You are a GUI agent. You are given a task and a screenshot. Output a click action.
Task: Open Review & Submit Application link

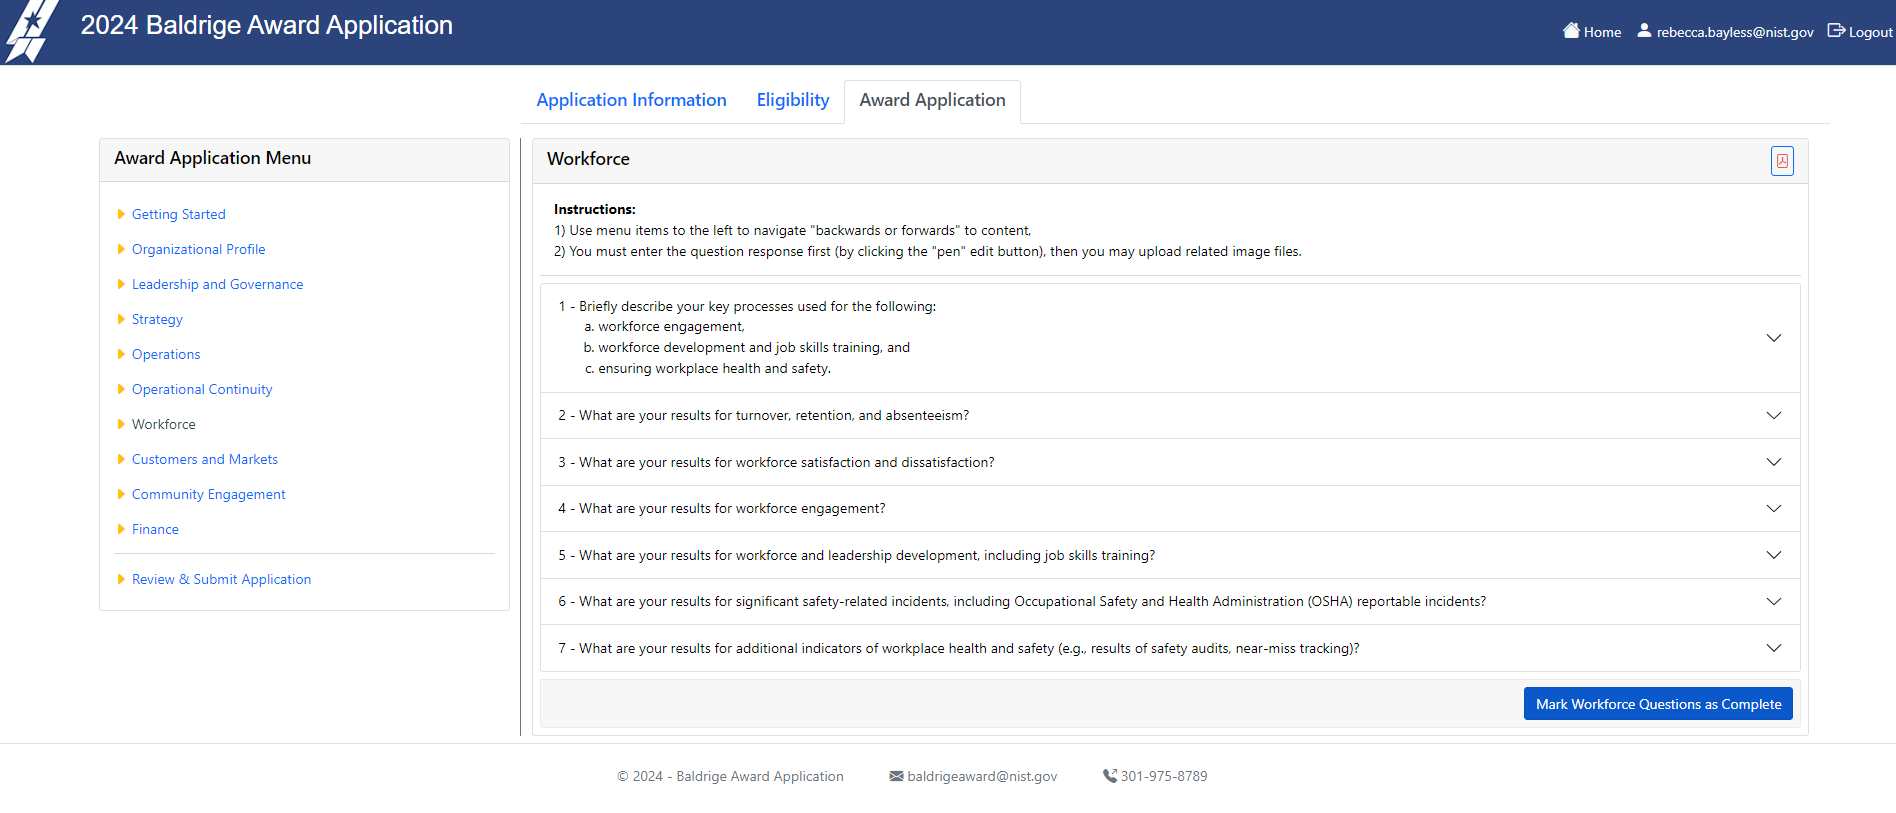pos(221,579)
